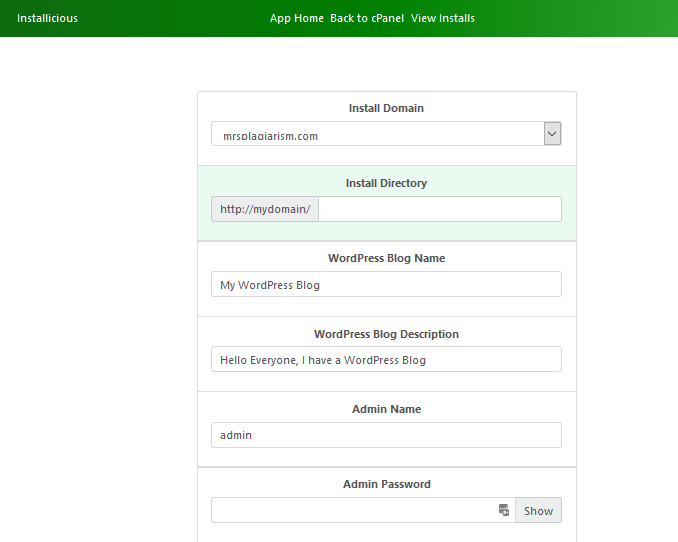Click the http://mydomain/ prefix box
Viewport: 678px width, 542px height.
pos(265,209)
